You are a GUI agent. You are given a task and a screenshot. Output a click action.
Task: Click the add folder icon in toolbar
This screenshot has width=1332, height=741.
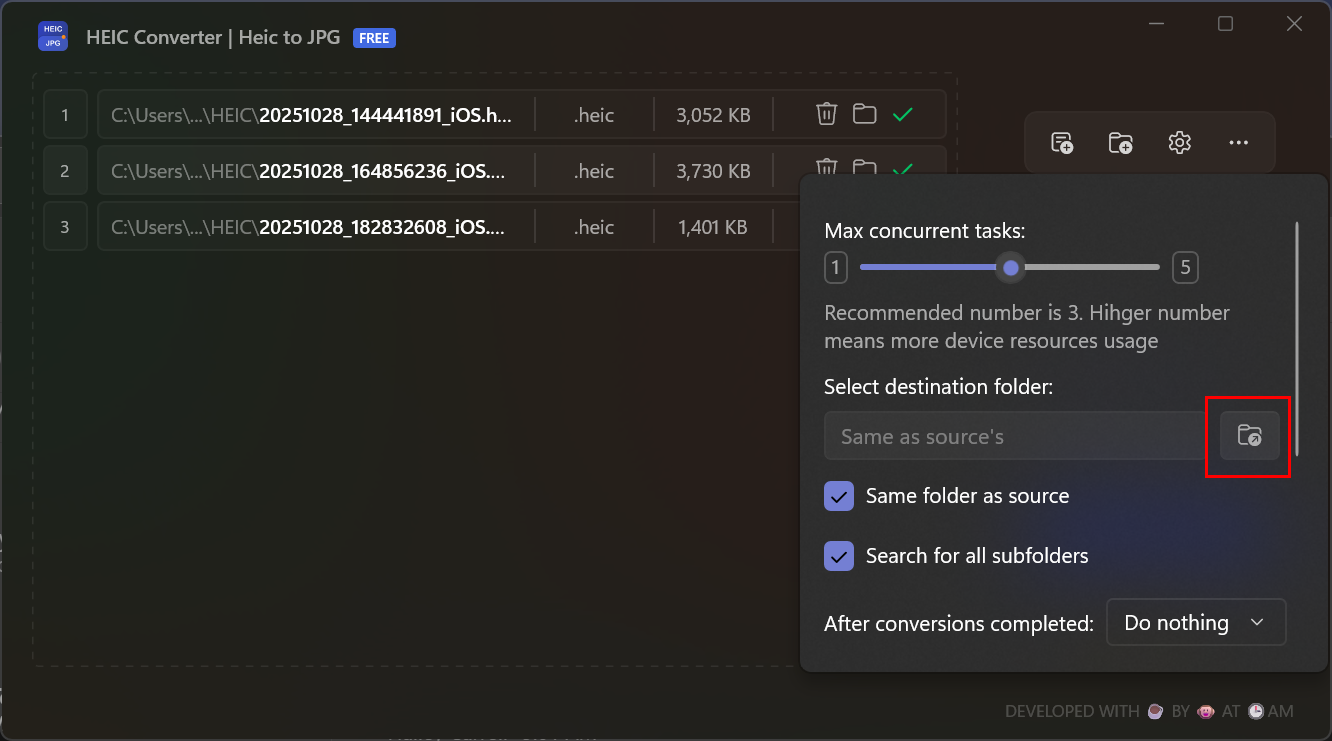[x=1120, y=143]
